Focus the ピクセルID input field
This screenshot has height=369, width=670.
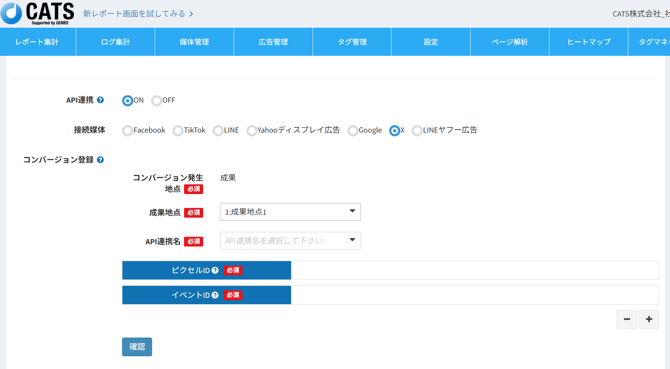(x=475, y=270)
